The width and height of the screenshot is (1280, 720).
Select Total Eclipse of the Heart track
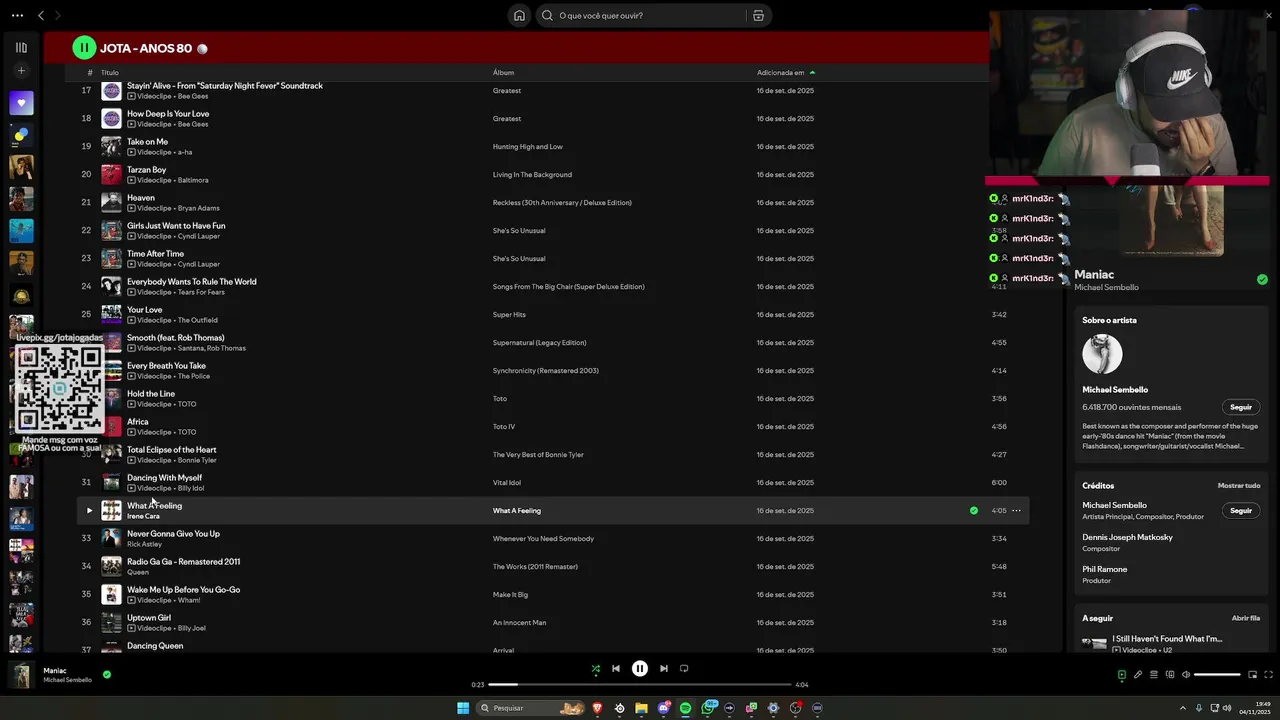click(171, 450)
